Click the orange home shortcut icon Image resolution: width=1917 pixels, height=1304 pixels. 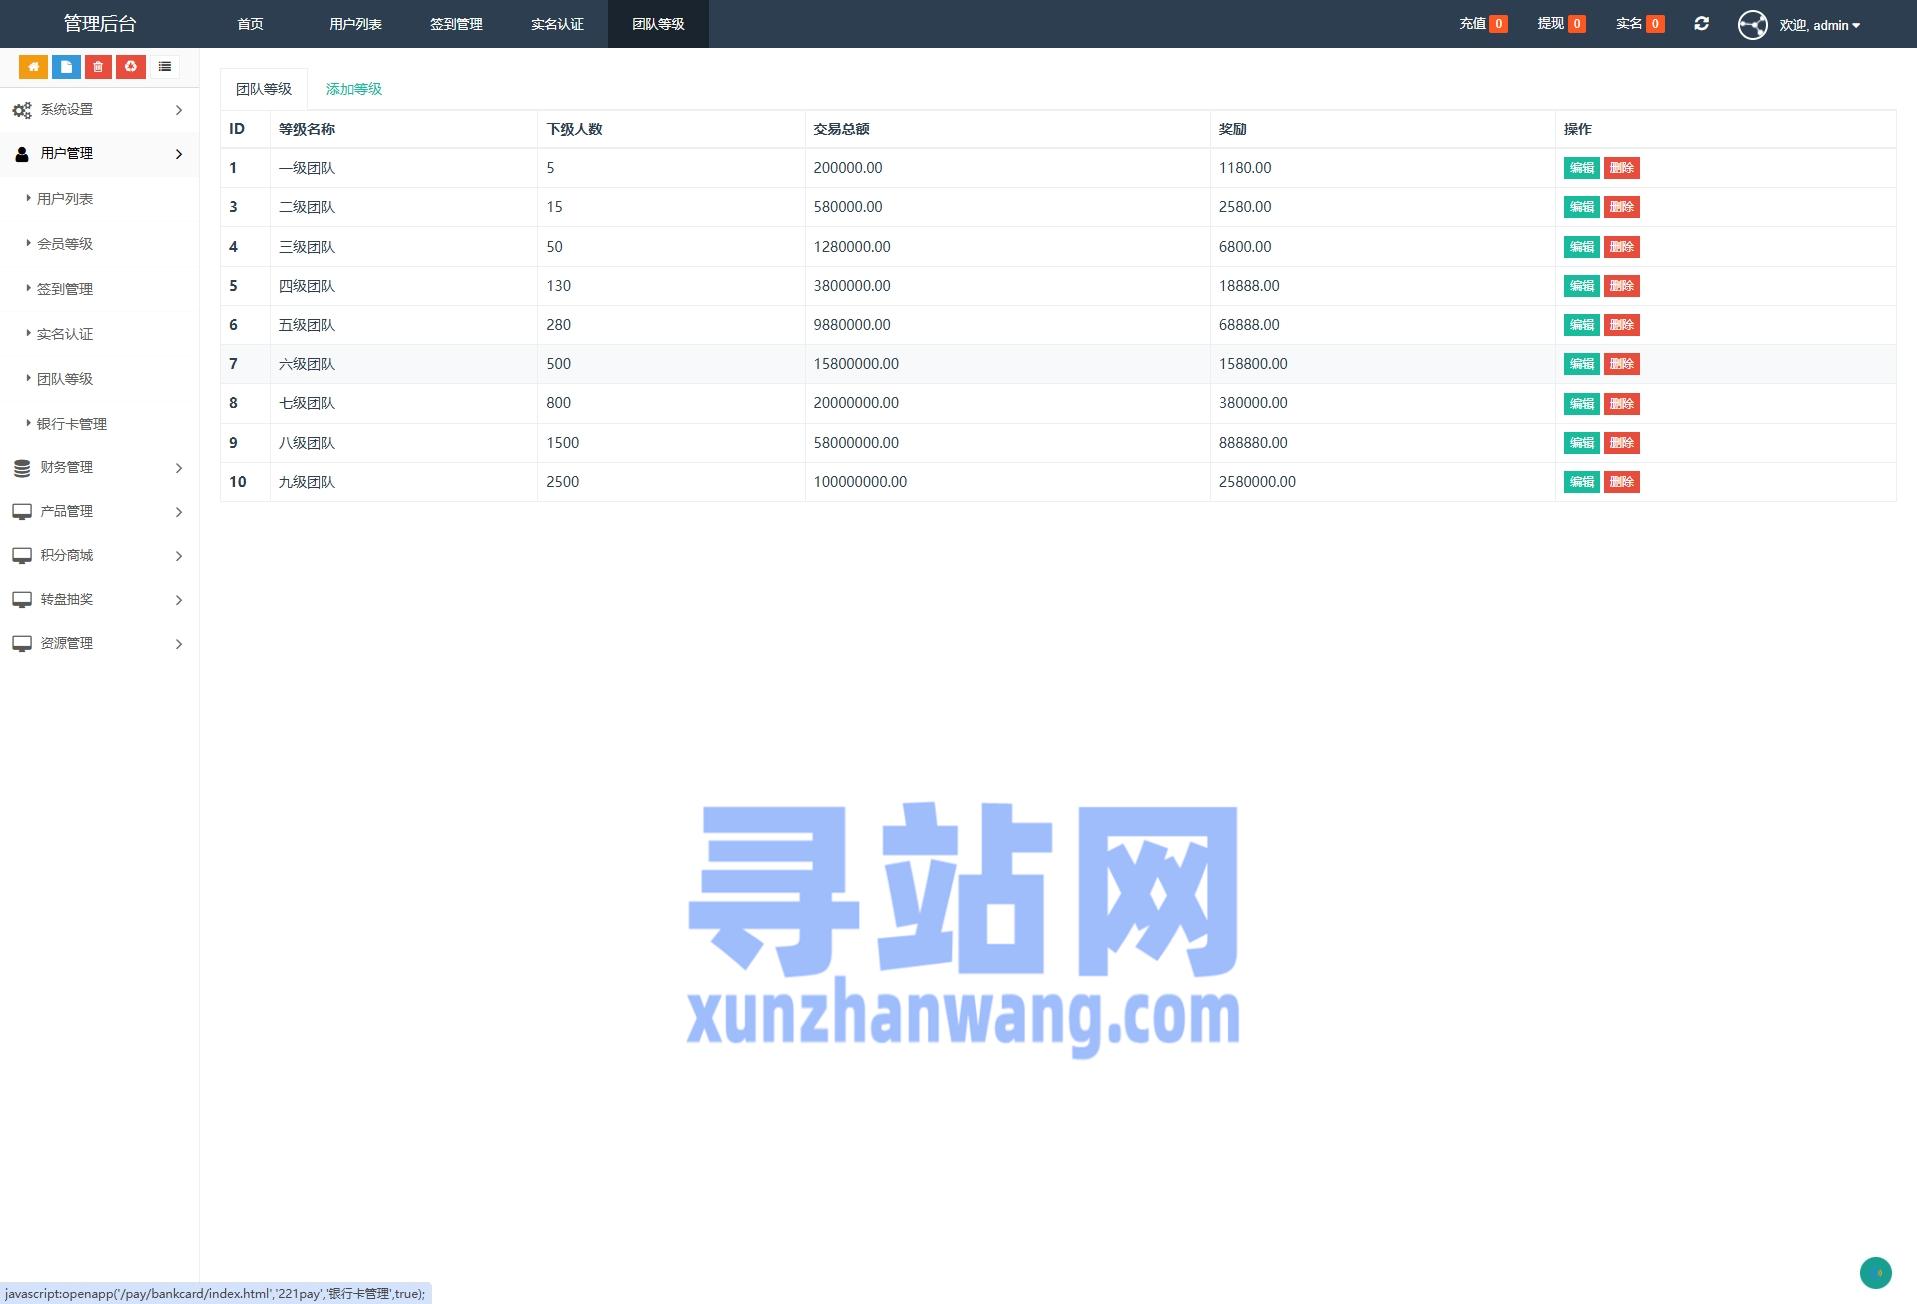33,67
